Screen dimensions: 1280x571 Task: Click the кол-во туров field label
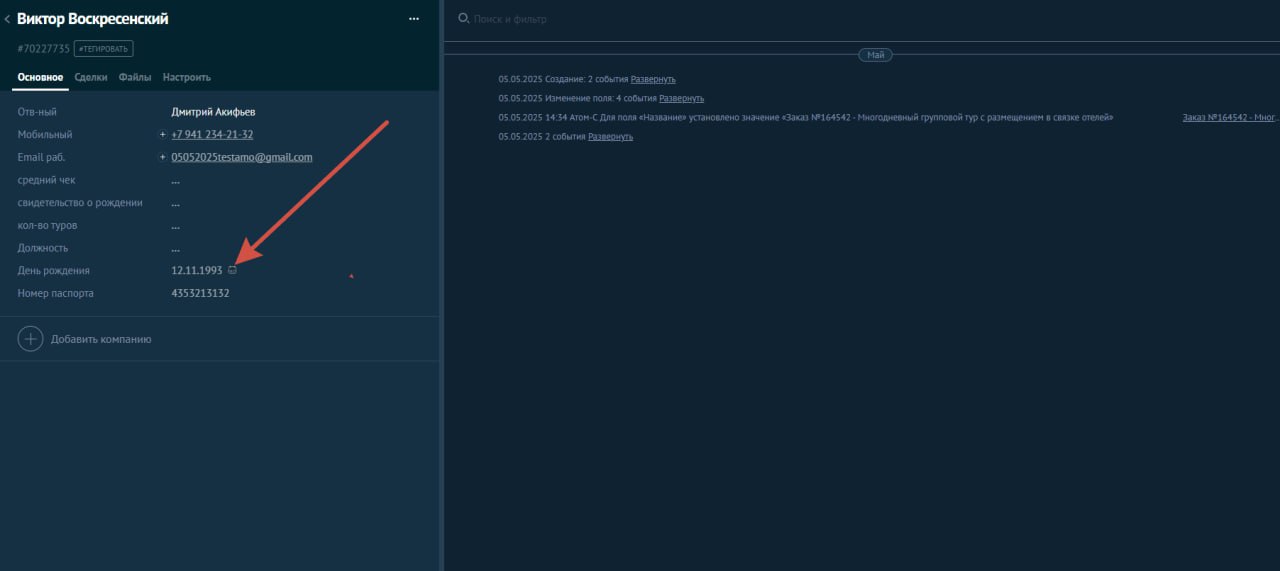point(47,225)
